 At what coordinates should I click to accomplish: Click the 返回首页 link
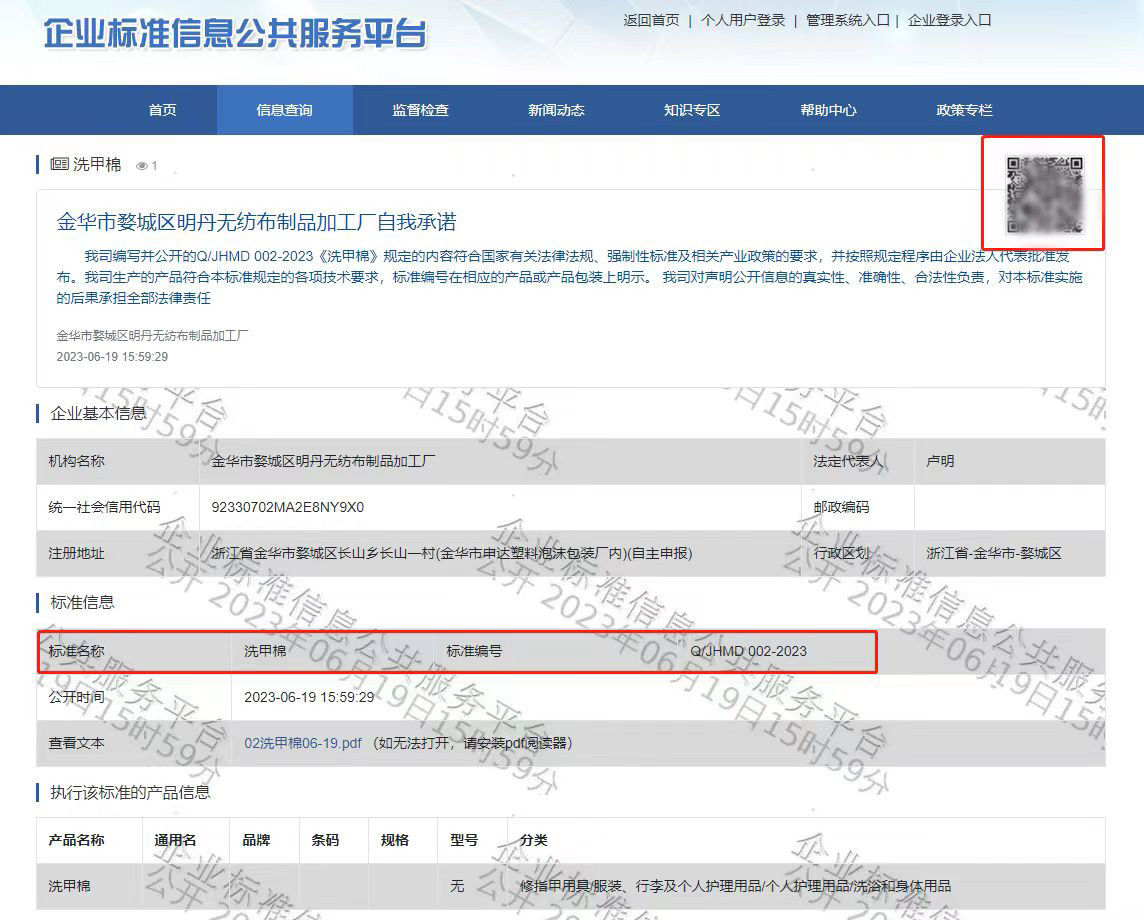coord(652,20)
